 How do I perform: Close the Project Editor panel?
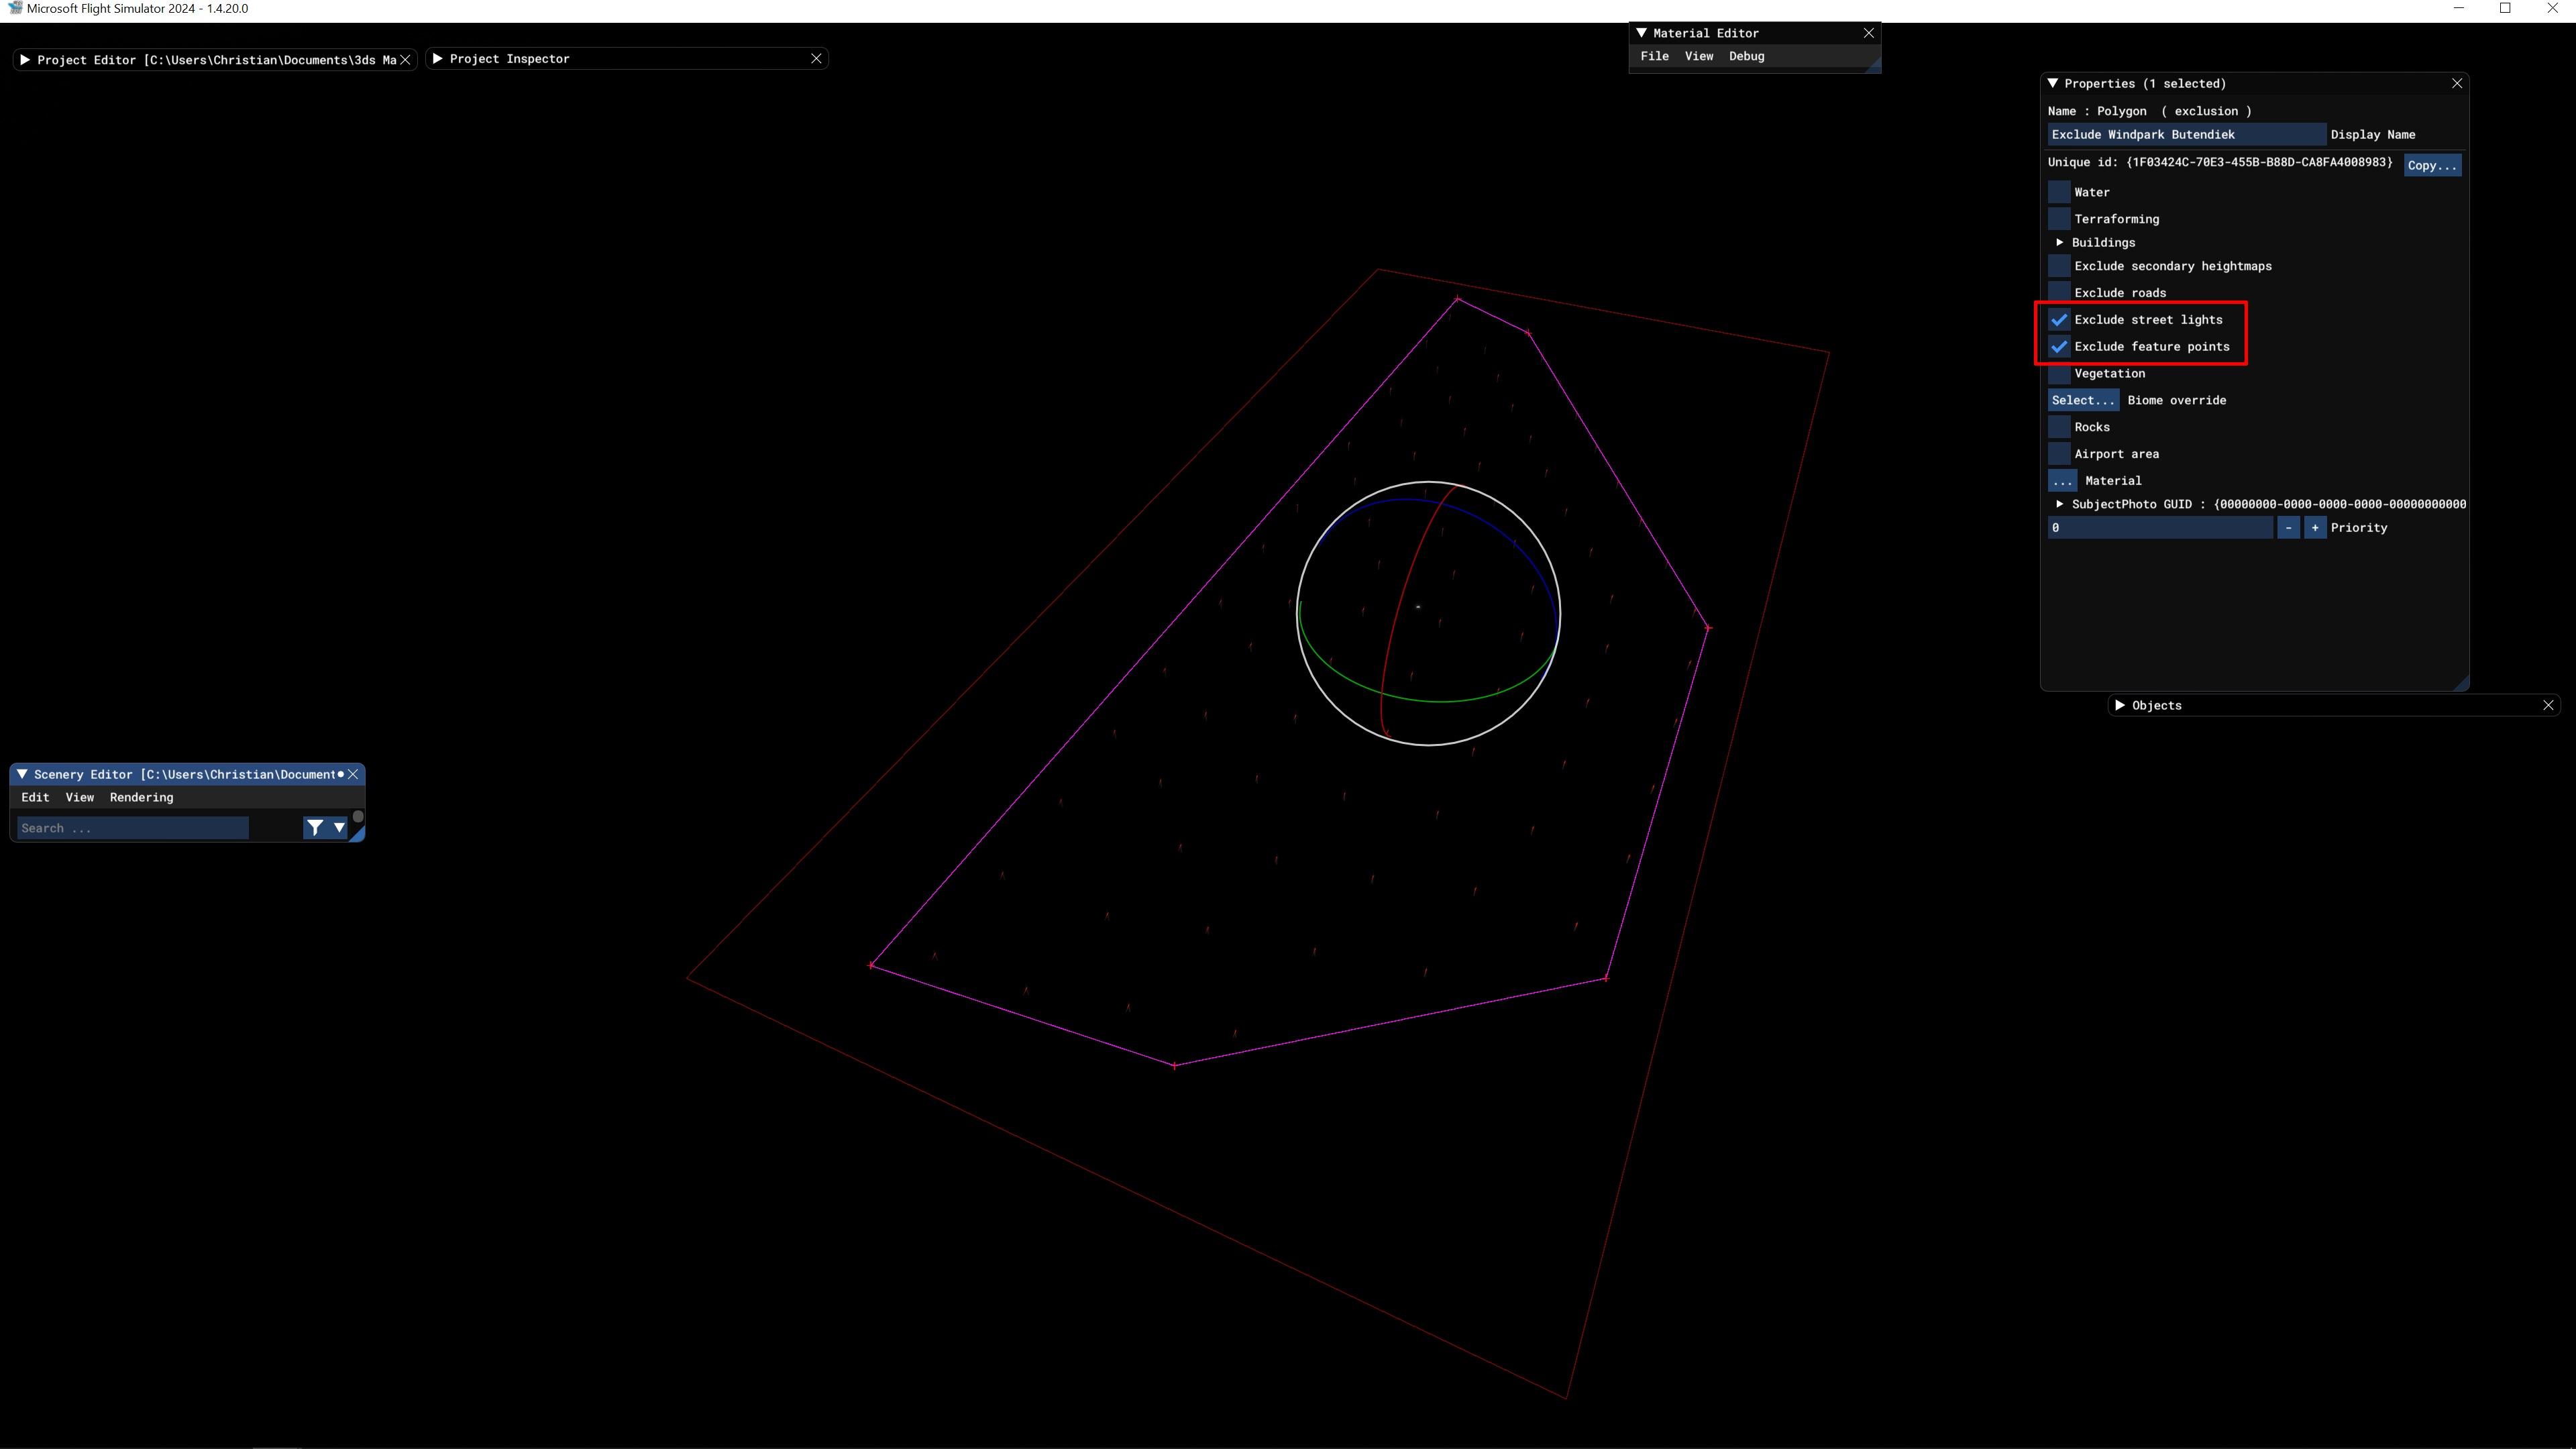(x=405, y=60)
